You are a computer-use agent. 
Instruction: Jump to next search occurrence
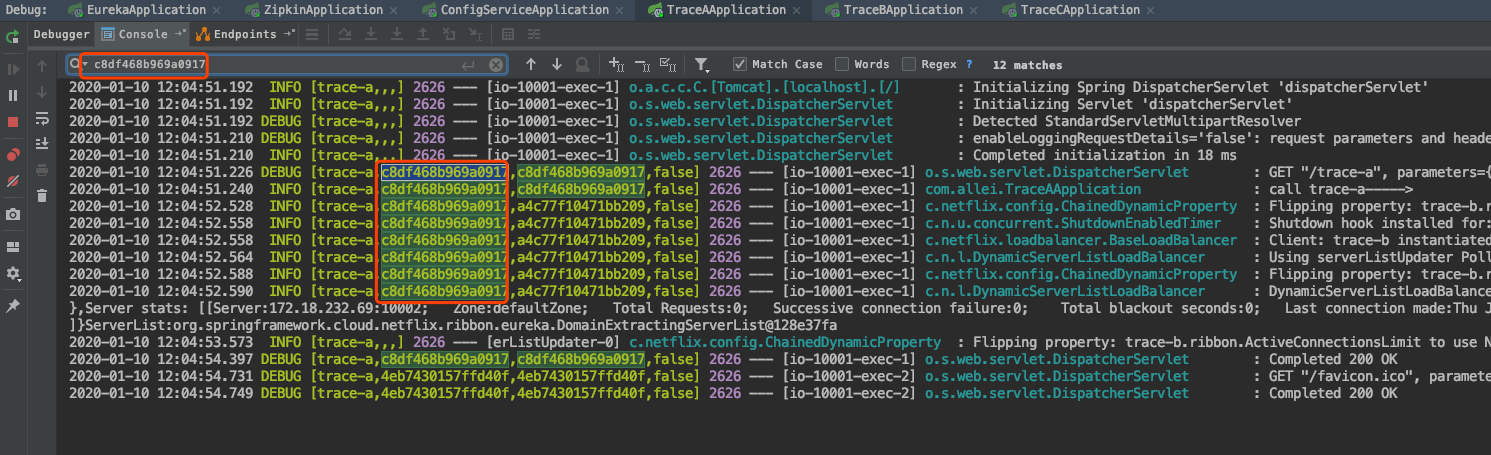point(556,64)
